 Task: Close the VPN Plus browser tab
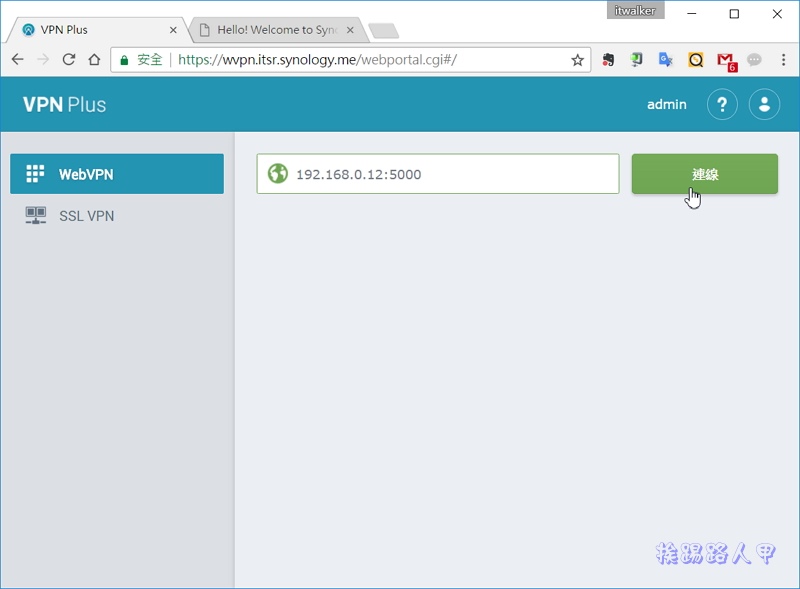173,30
